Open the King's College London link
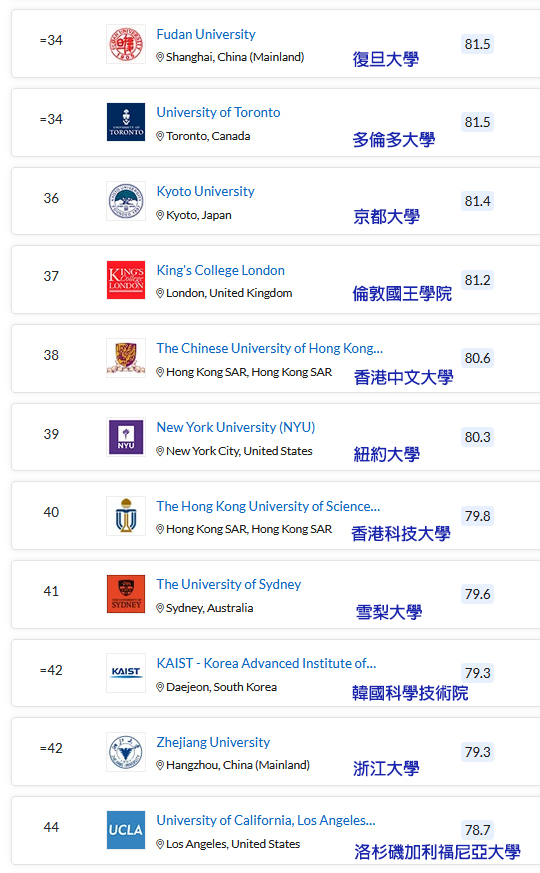 click(x=220, y=271)
